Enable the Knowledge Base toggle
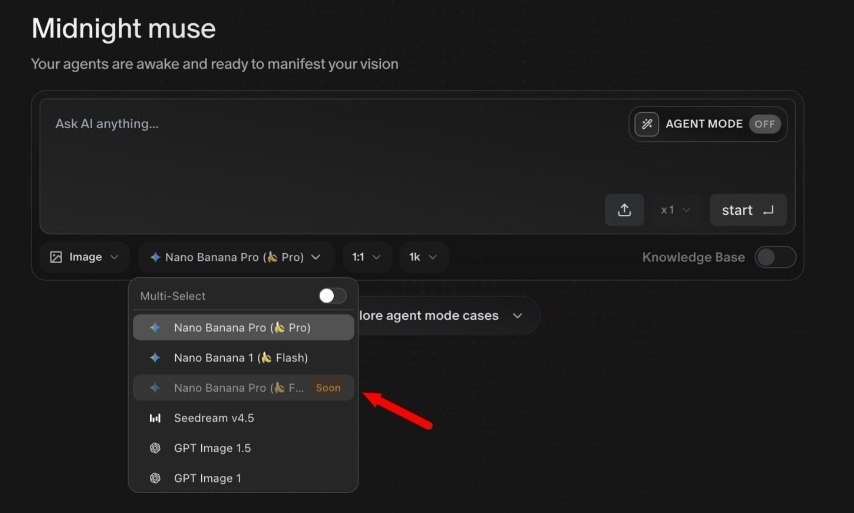Viewport: 854px width, 513px height. 775,257
